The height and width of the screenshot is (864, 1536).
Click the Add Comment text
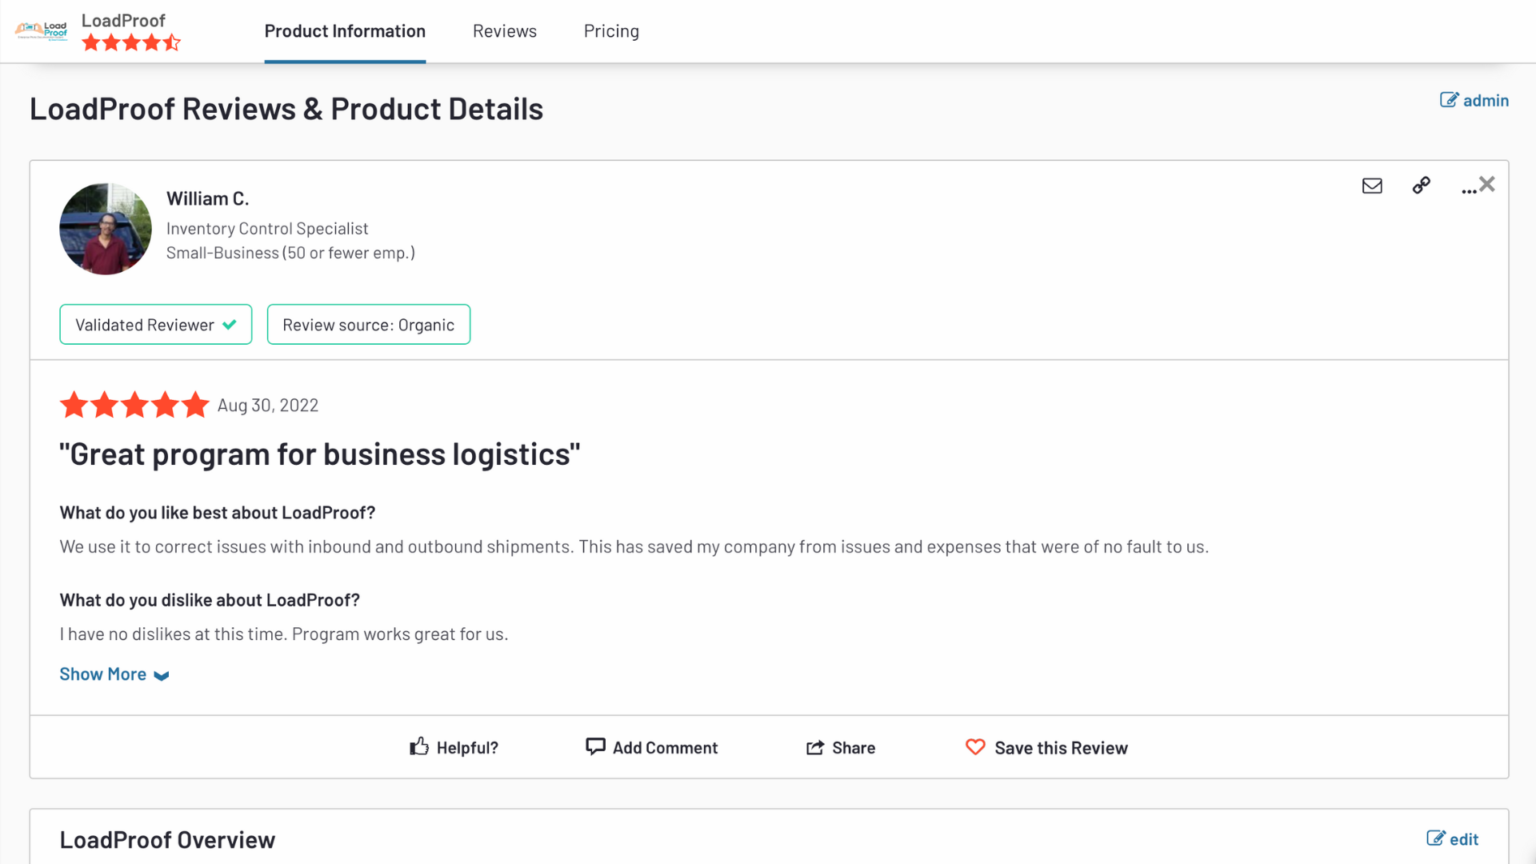tap(665, 748)
